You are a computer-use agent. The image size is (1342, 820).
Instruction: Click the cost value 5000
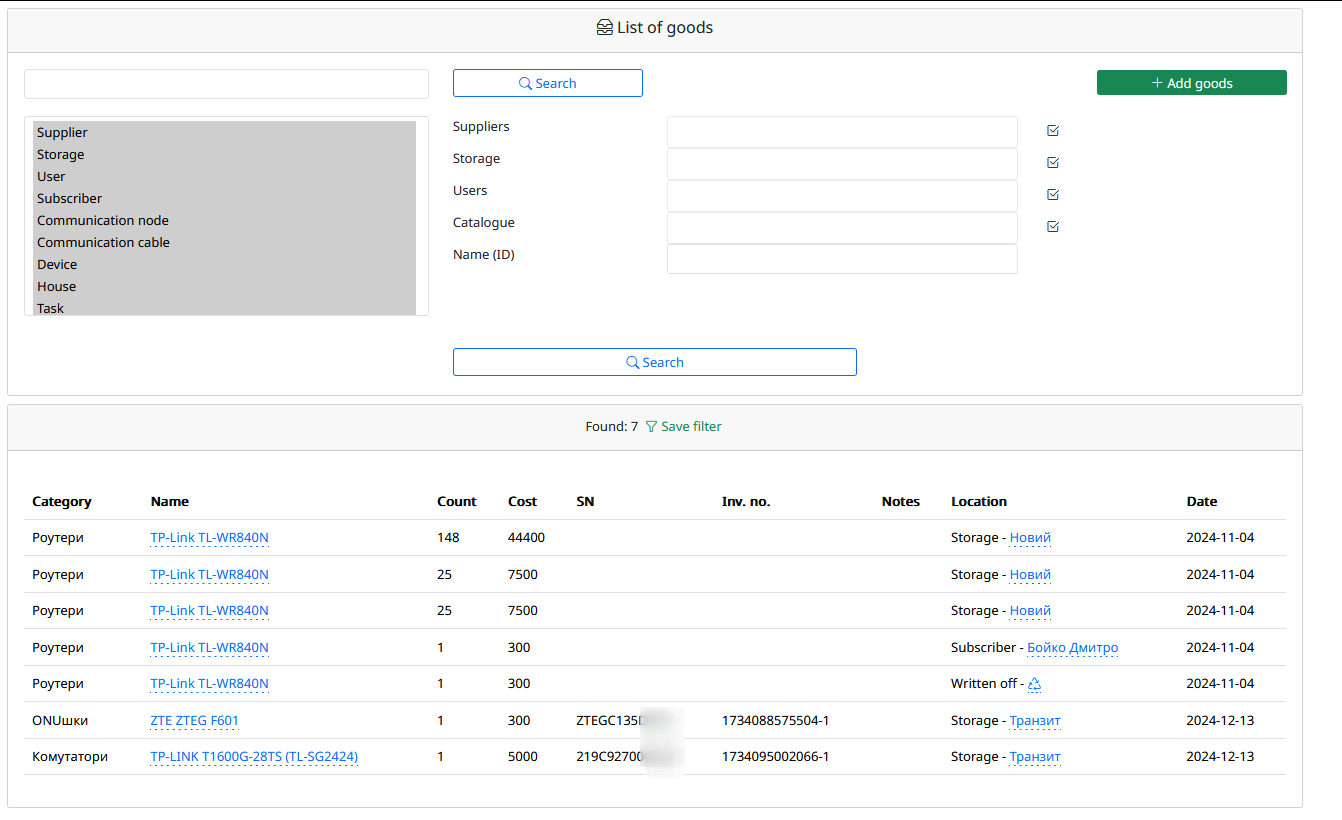click(523, 757)
